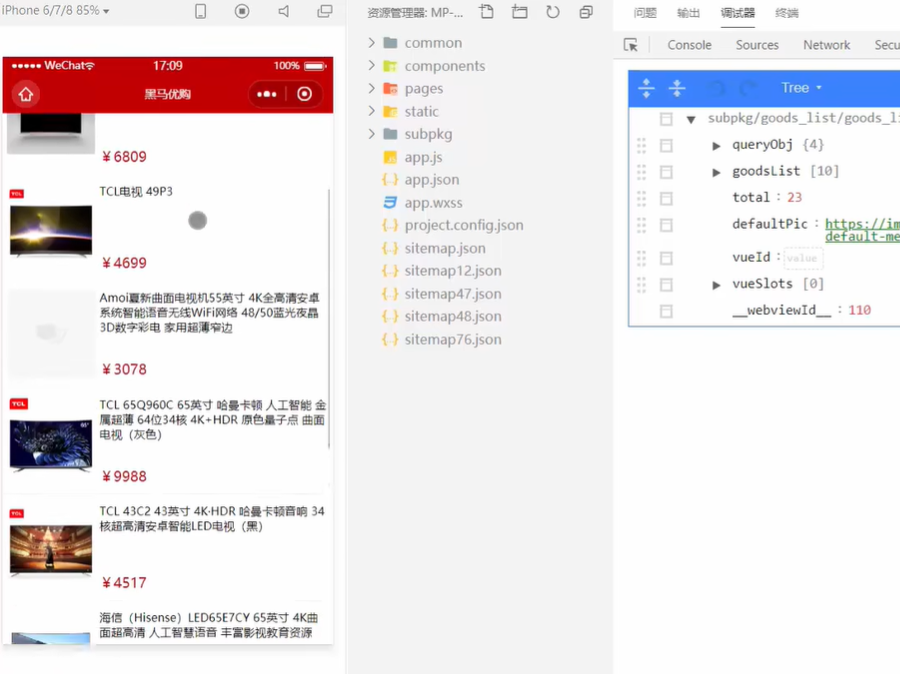Switch to the 输出 panel tab
The height and width of the screenshot is (674, 900).
pos(688,13)
